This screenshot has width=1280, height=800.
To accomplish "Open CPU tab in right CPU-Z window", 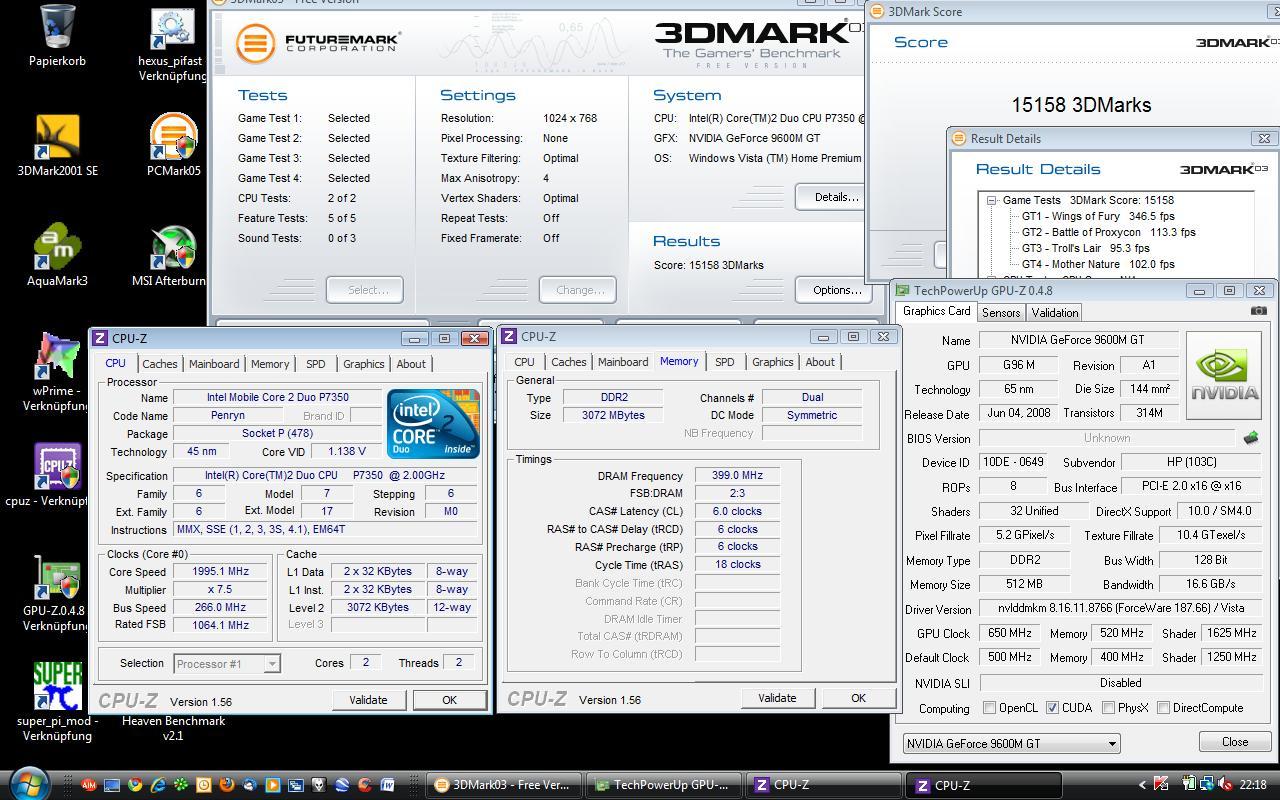I will point(524,362).
